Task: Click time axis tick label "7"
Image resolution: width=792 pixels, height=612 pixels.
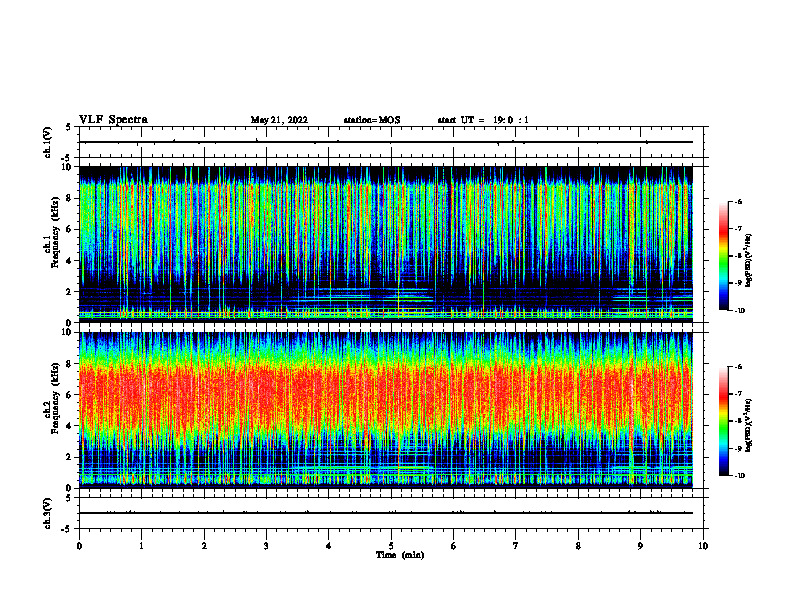Action: click(516, 546)
